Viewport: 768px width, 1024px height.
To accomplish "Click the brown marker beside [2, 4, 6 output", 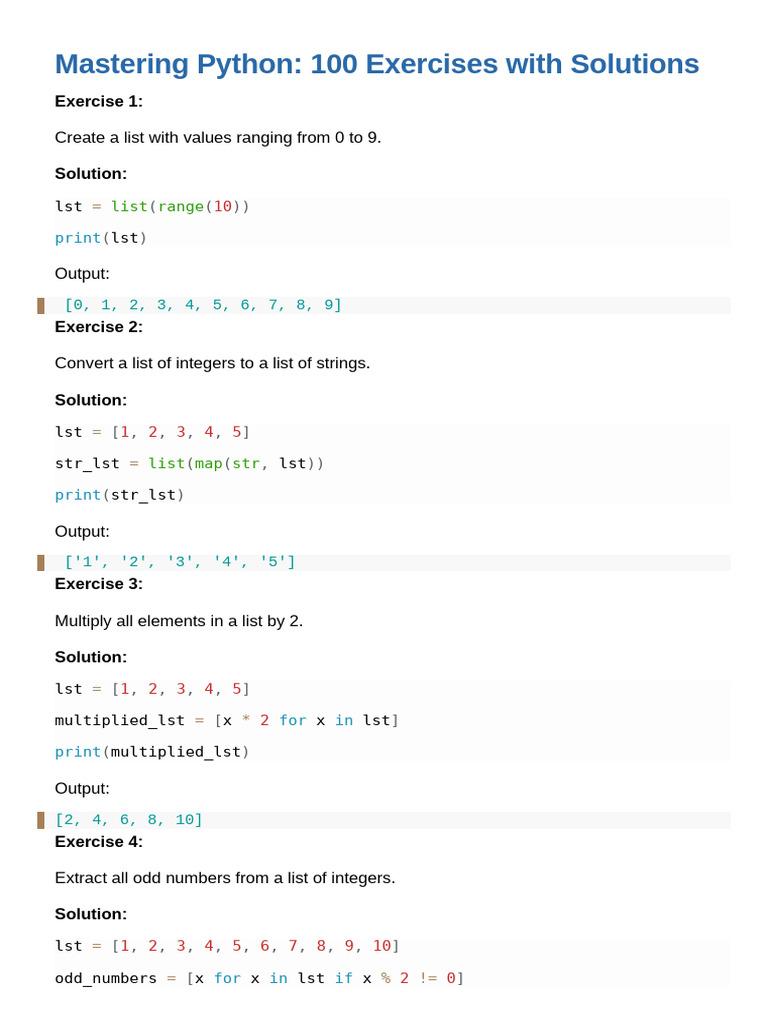I will [x=40, y=820].
